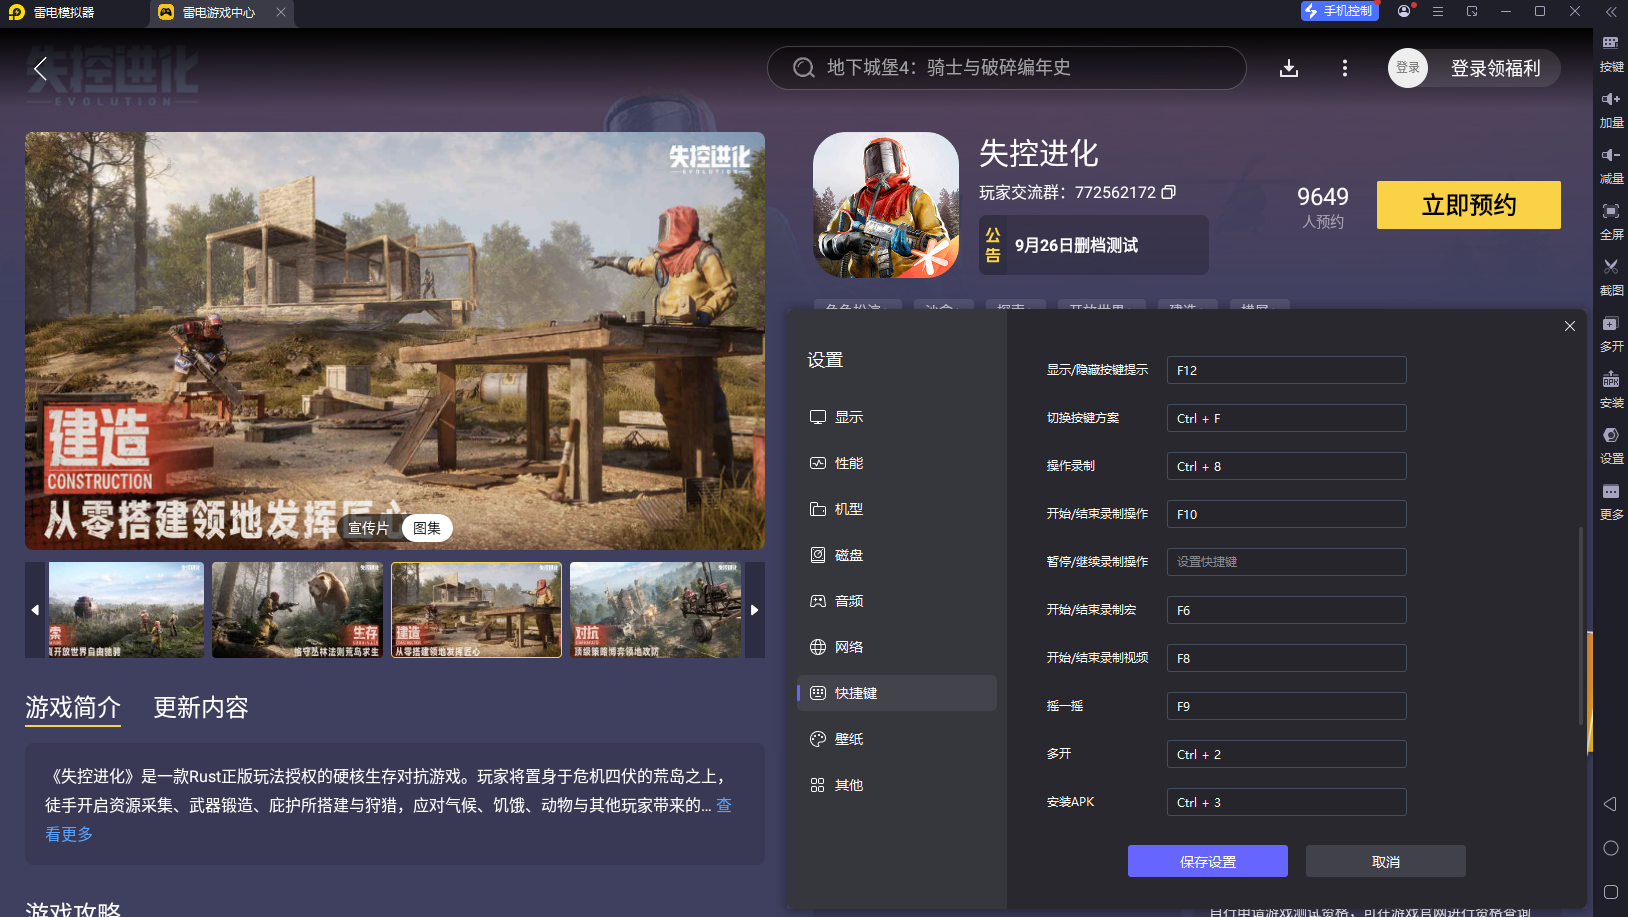Edit the 开始/结束录制操作 shortcut field
Viewport: 1628px width, 917px height.
tap(1287, 514)
